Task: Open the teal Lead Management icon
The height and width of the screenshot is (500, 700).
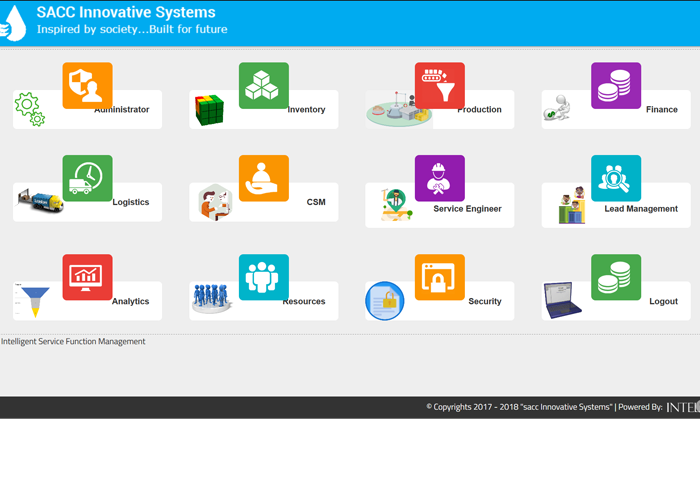Action: (615, 178)
